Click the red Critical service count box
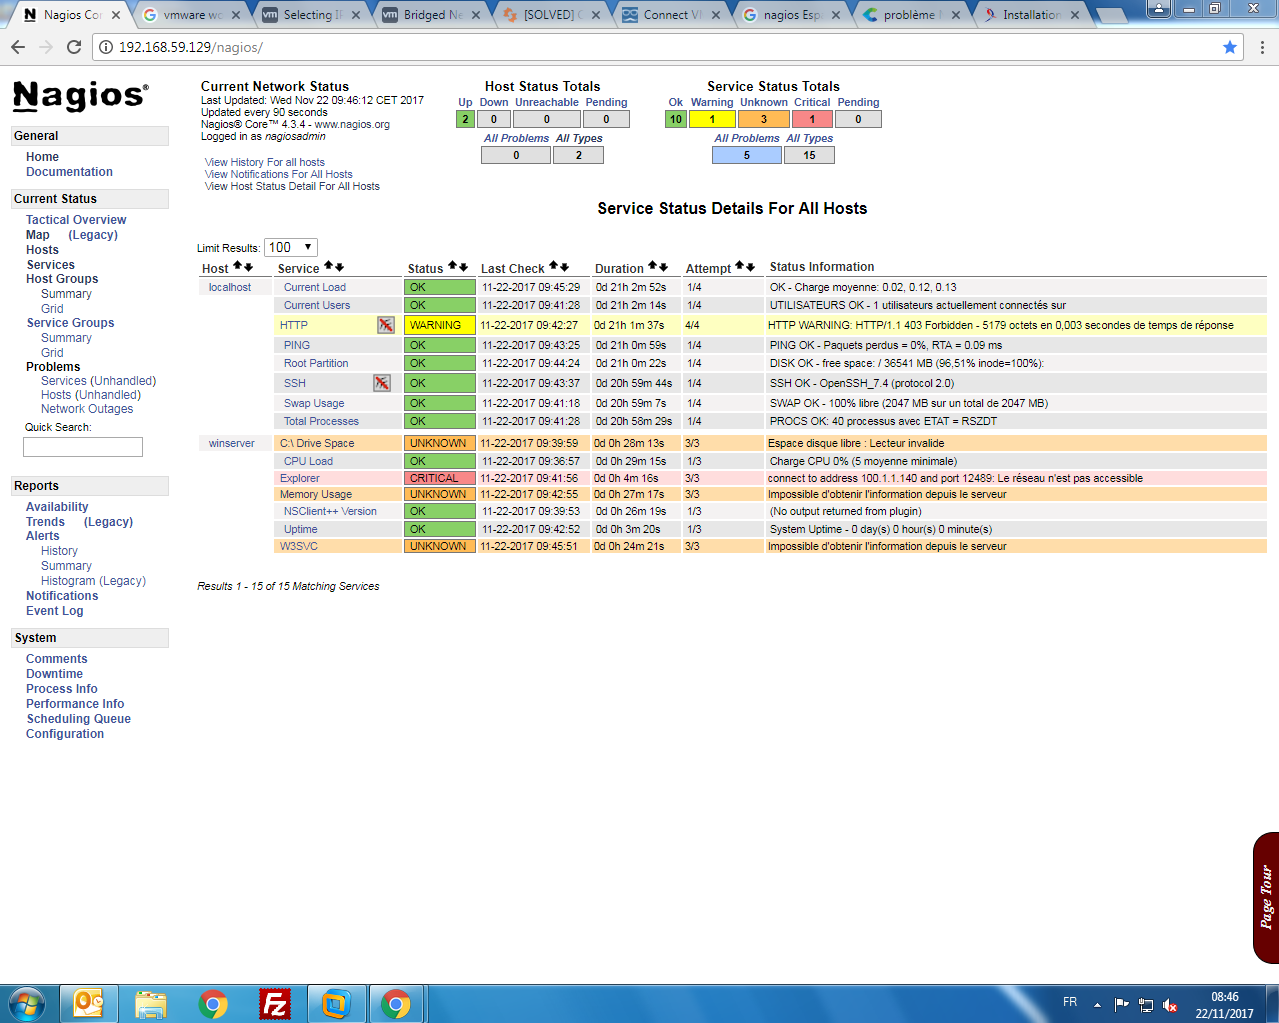 tap(812, 119)
